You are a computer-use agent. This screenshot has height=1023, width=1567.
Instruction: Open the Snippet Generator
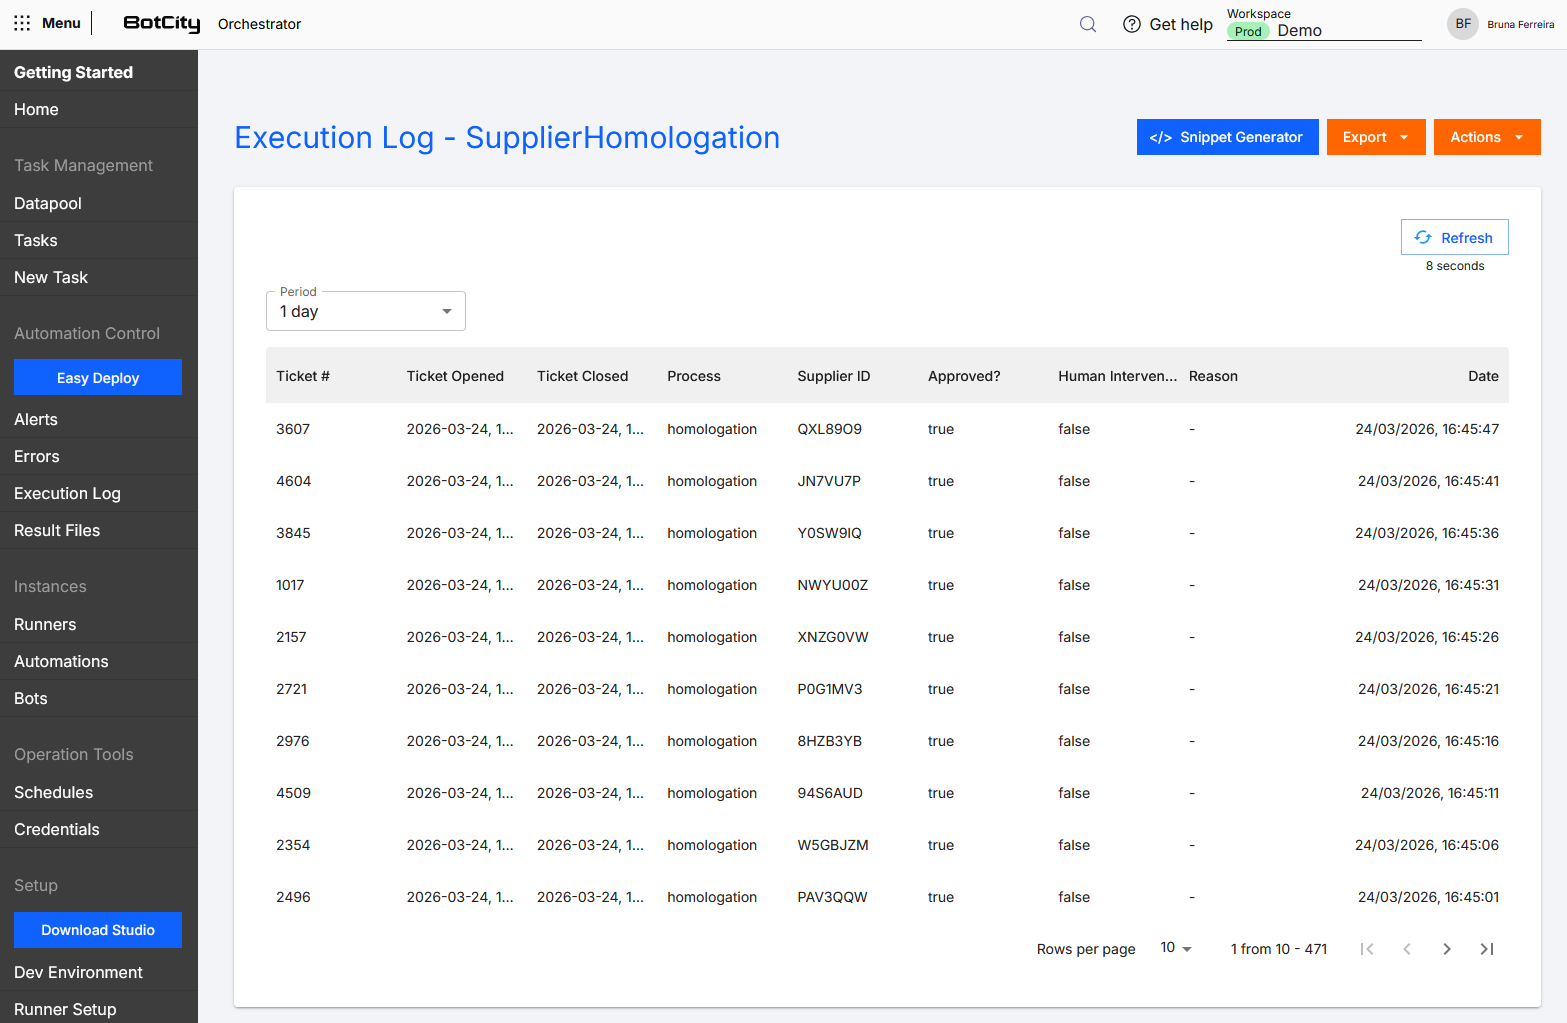point(1227,137)
